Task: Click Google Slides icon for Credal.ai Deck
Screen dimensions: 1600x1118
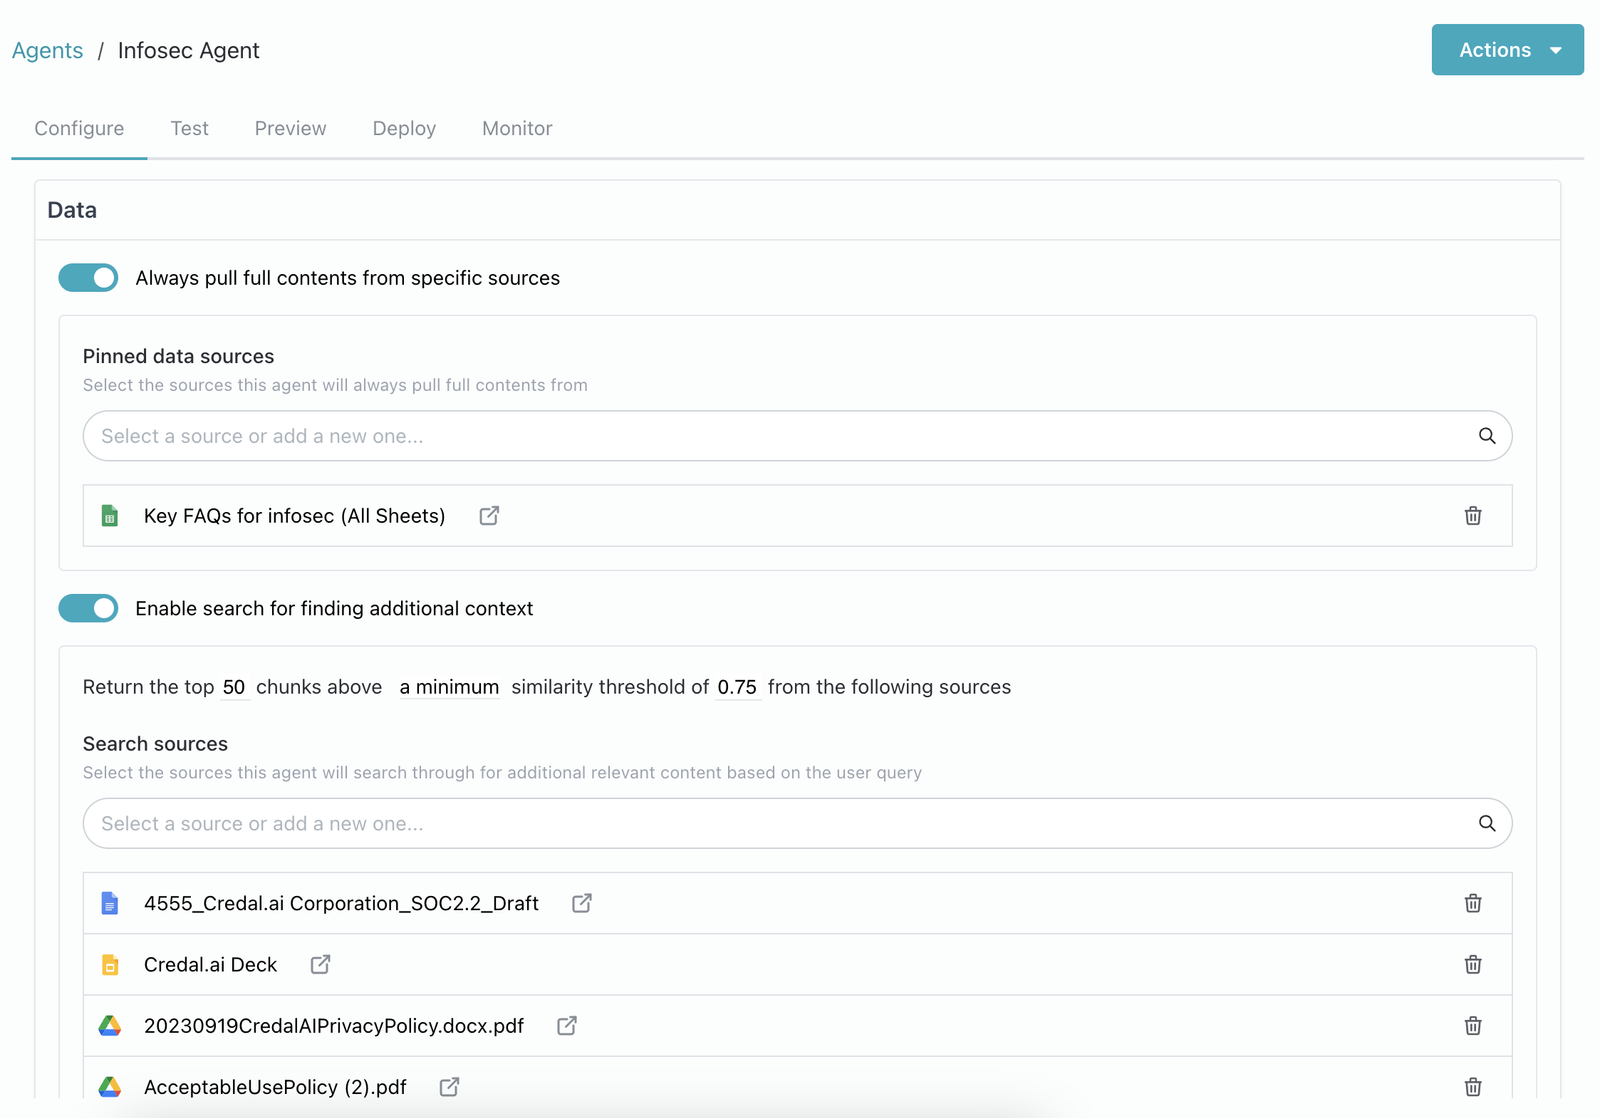Action: [110, 965]
